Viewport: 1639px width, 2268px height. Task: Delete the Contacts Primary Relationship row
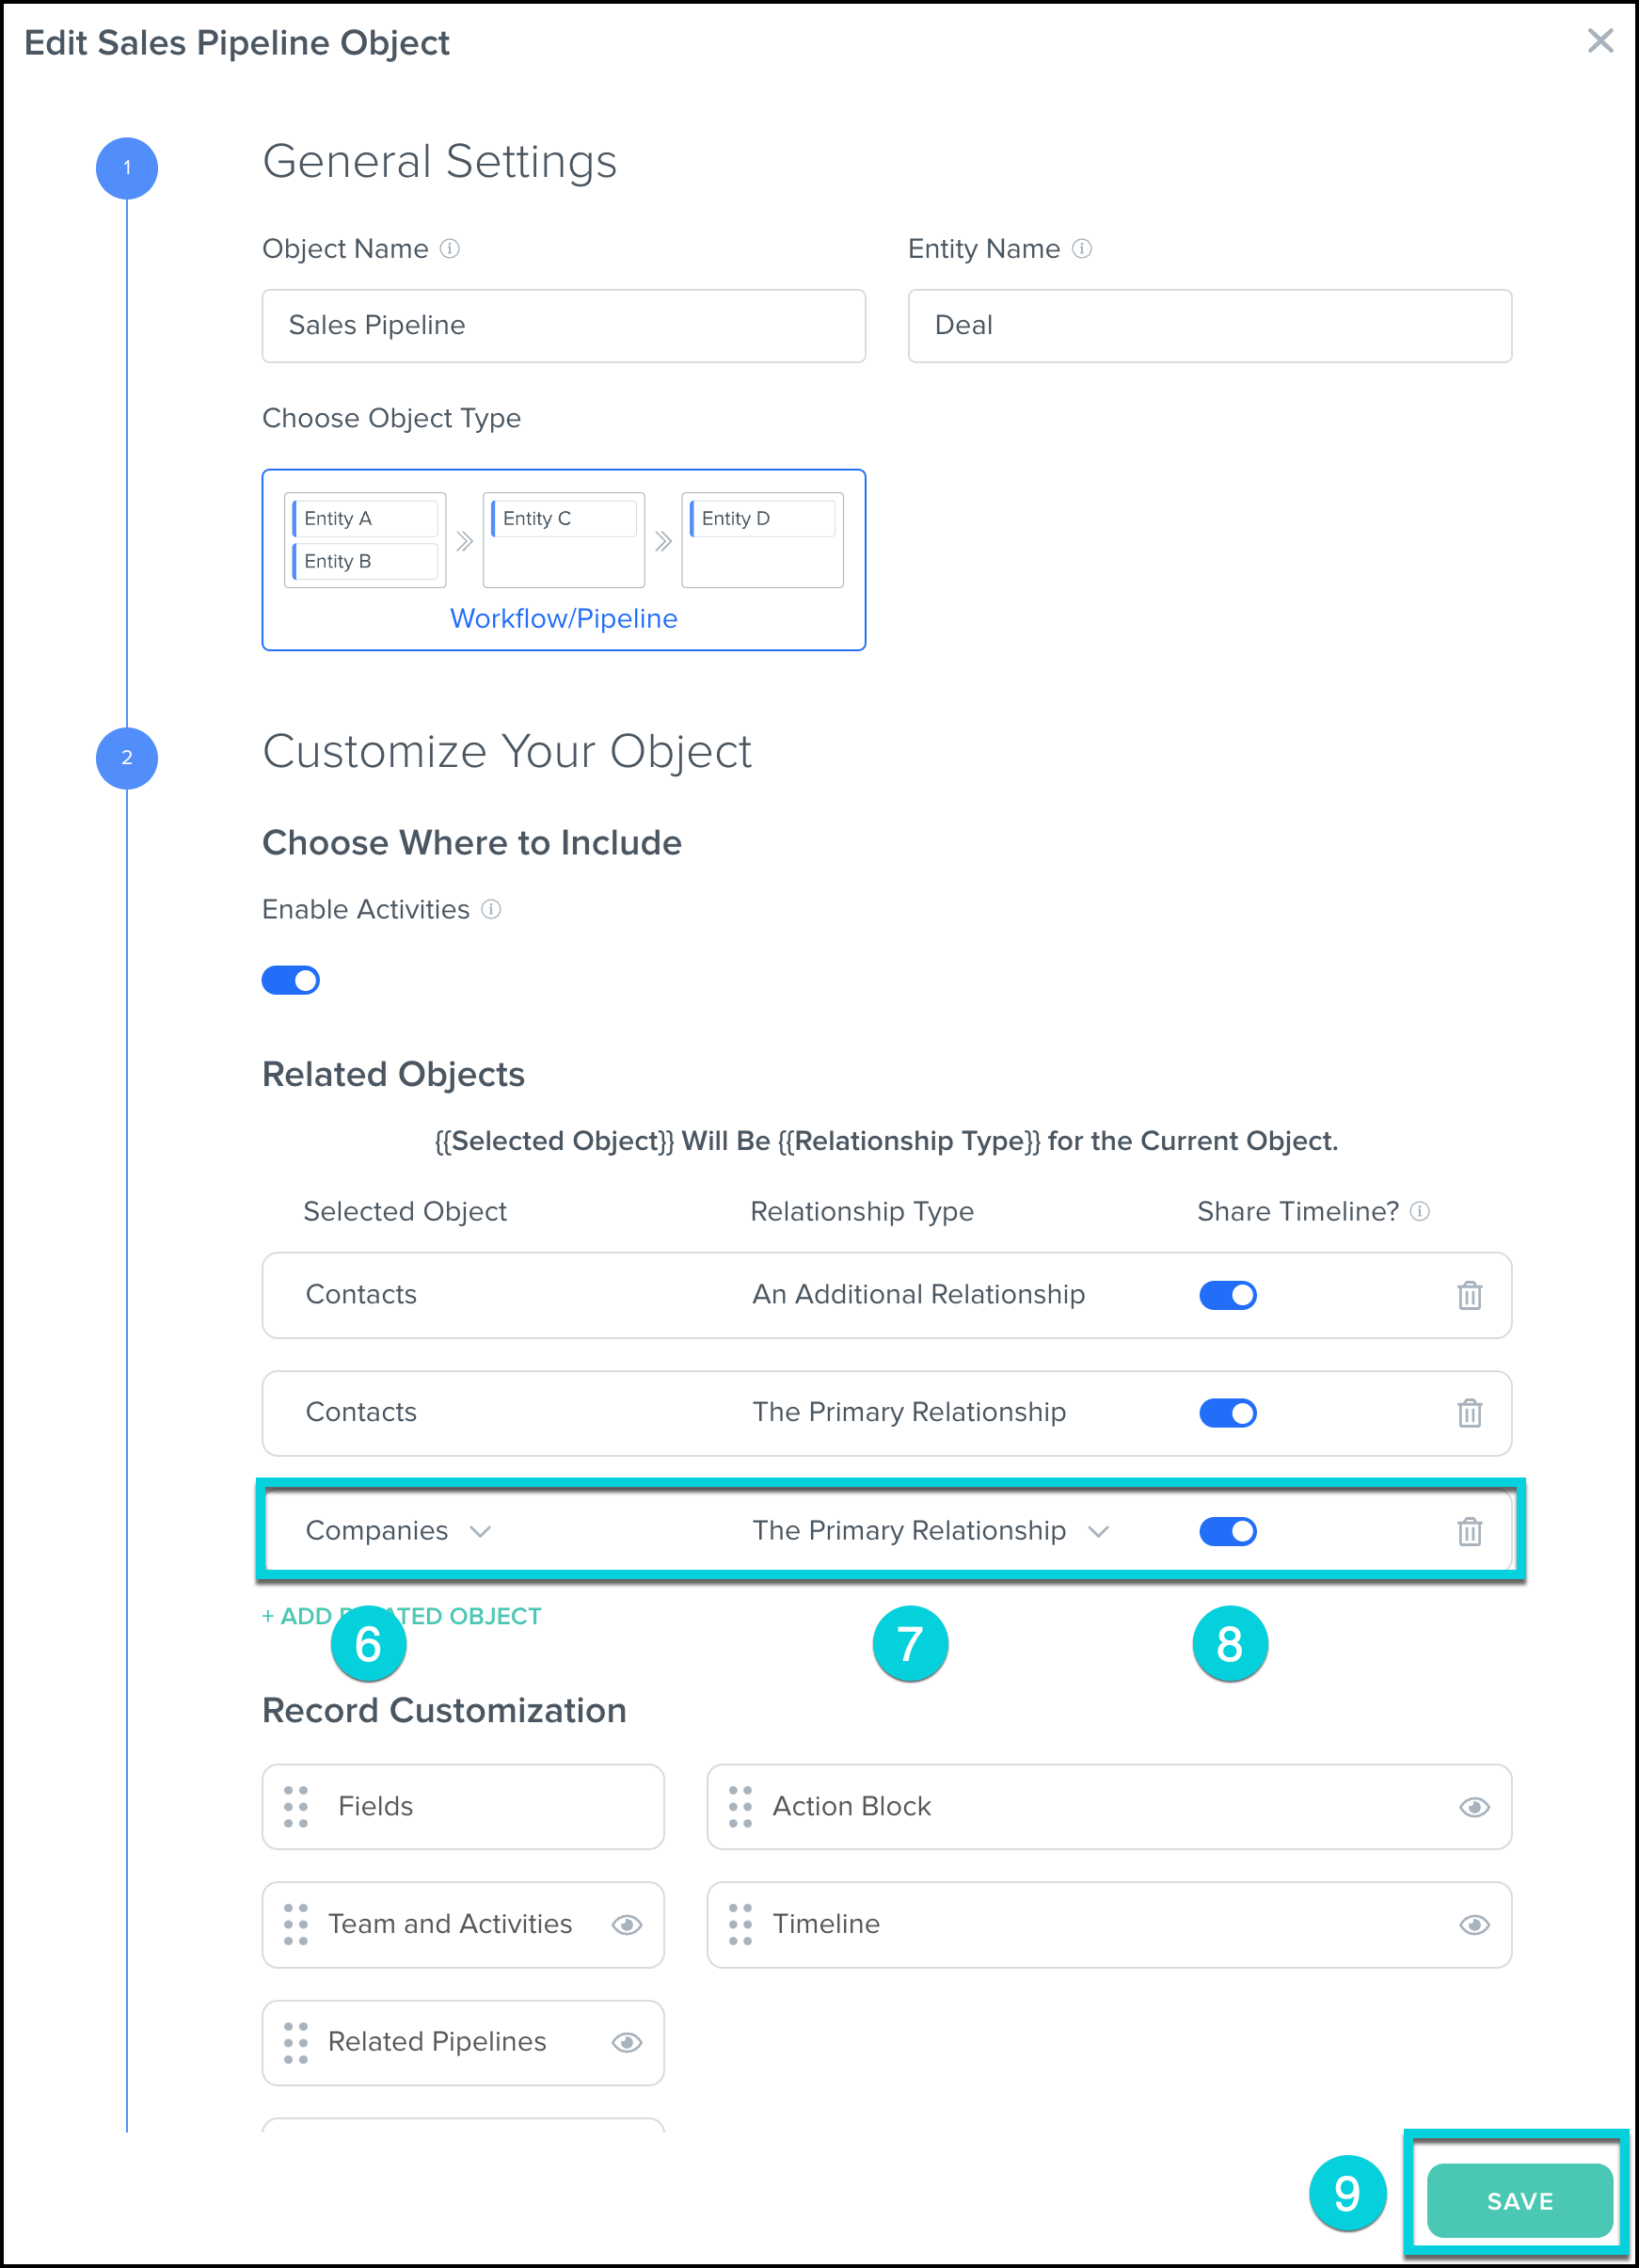click(x=1468, y=1413)
